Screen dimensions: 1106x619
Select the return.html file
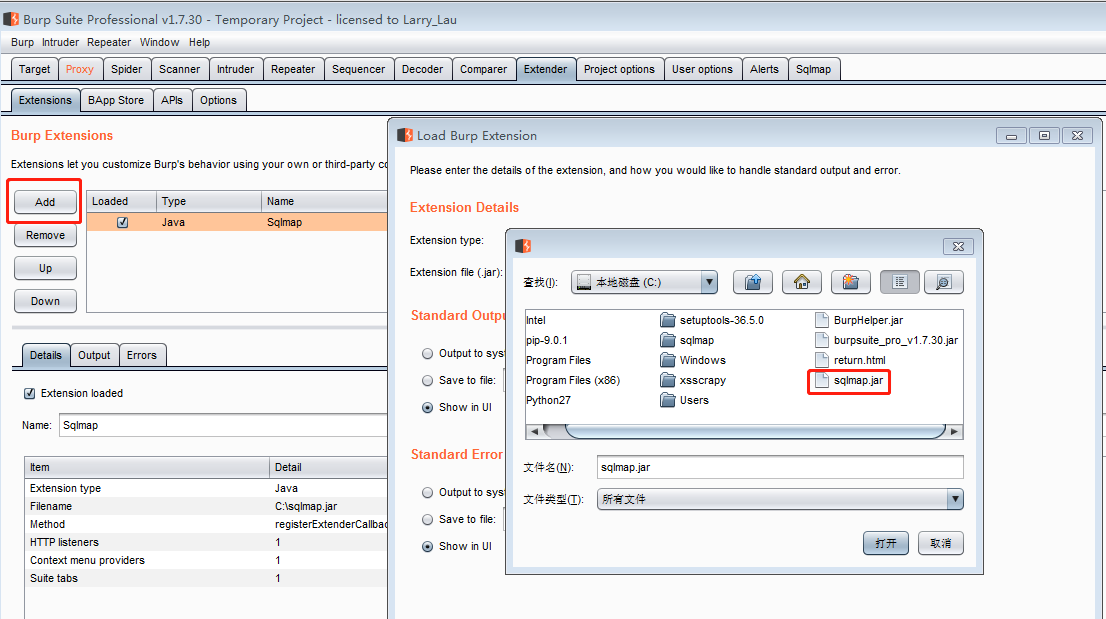coord(851,360)
